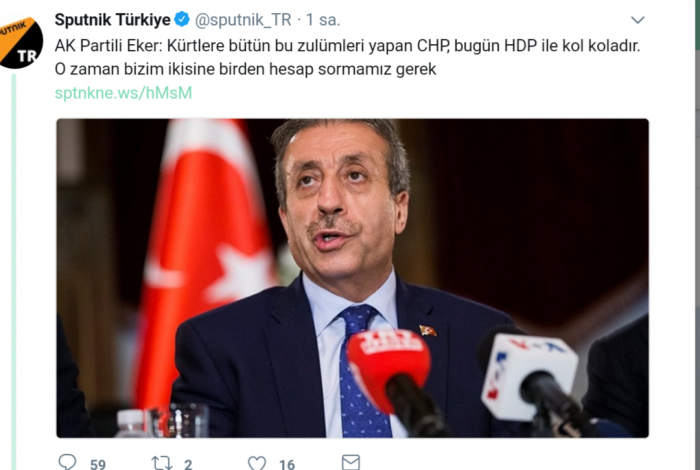The width and height of the screenshot is (700, 470).
Task: Click the 16 likes count
Action: pos(287,464)
